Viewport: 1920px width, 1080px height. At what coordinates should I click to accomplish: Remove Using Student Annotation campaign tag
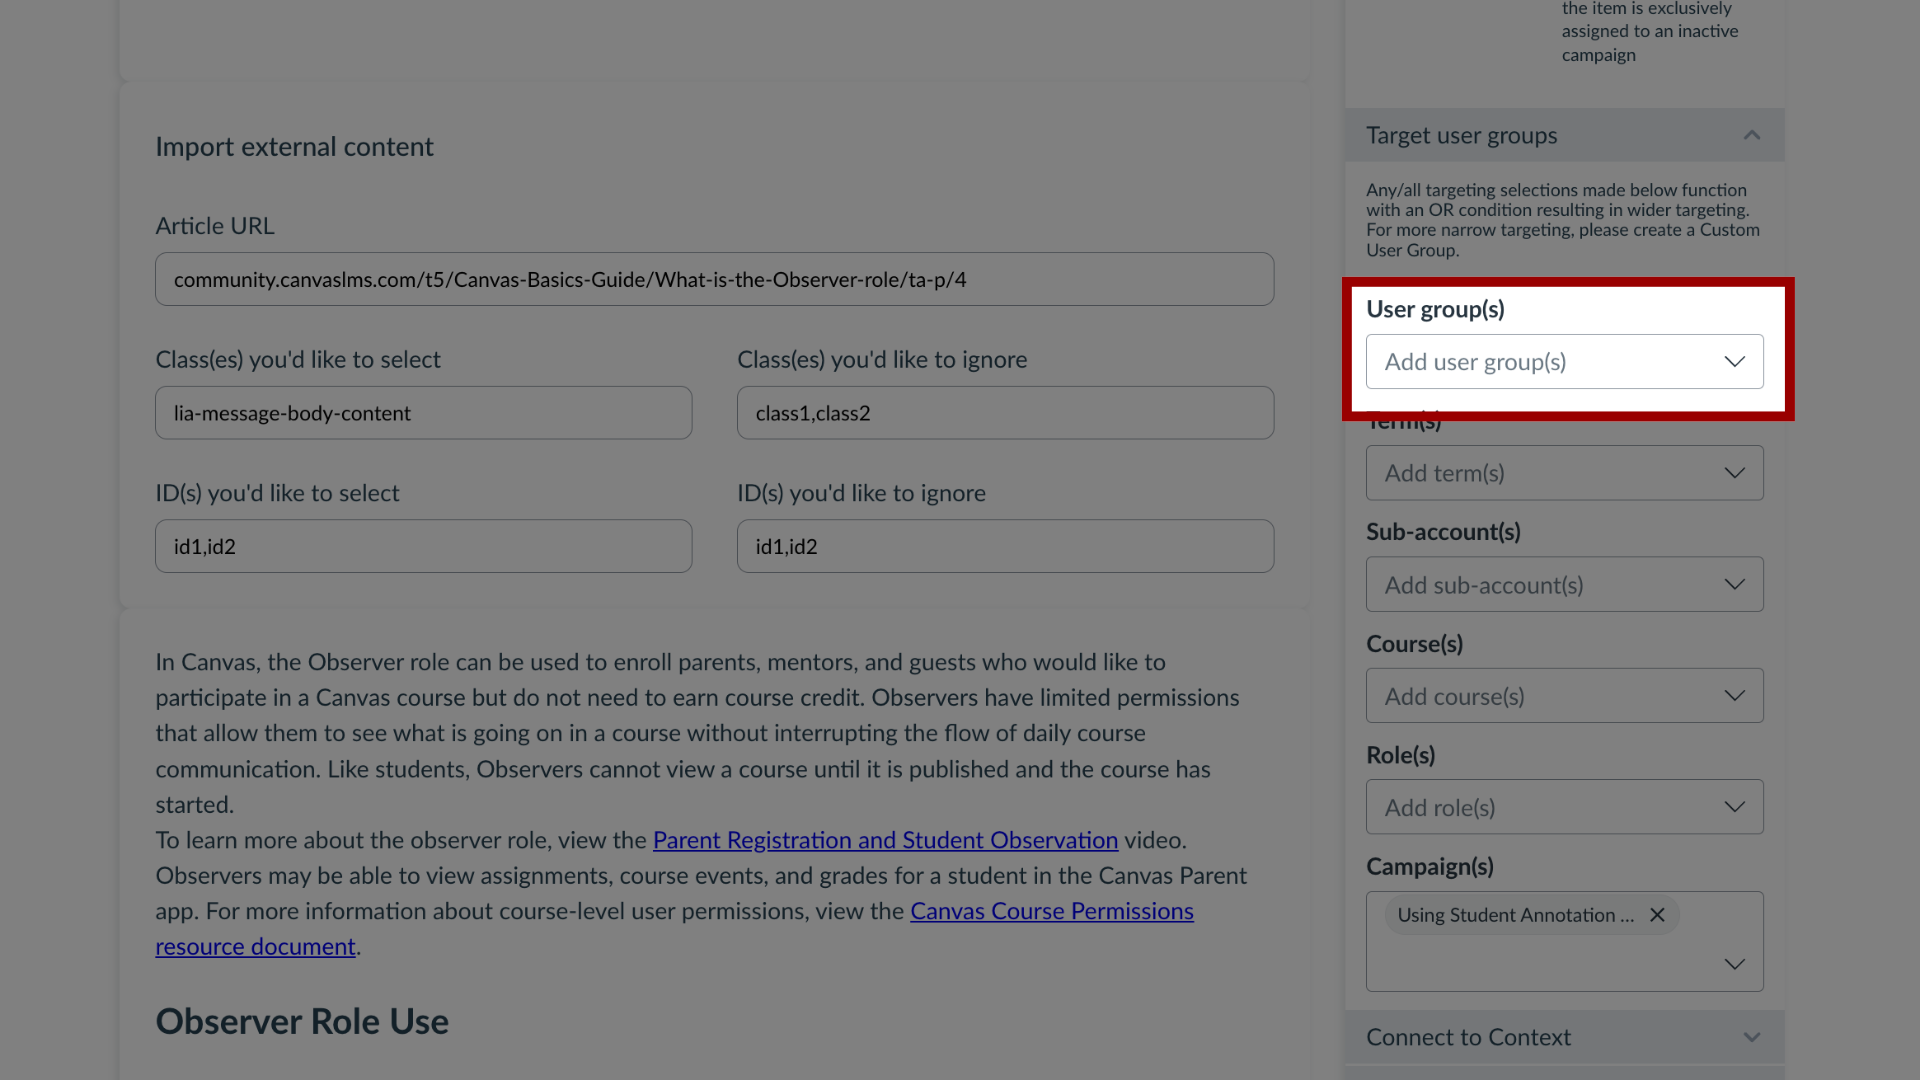tap(1658, 914)
